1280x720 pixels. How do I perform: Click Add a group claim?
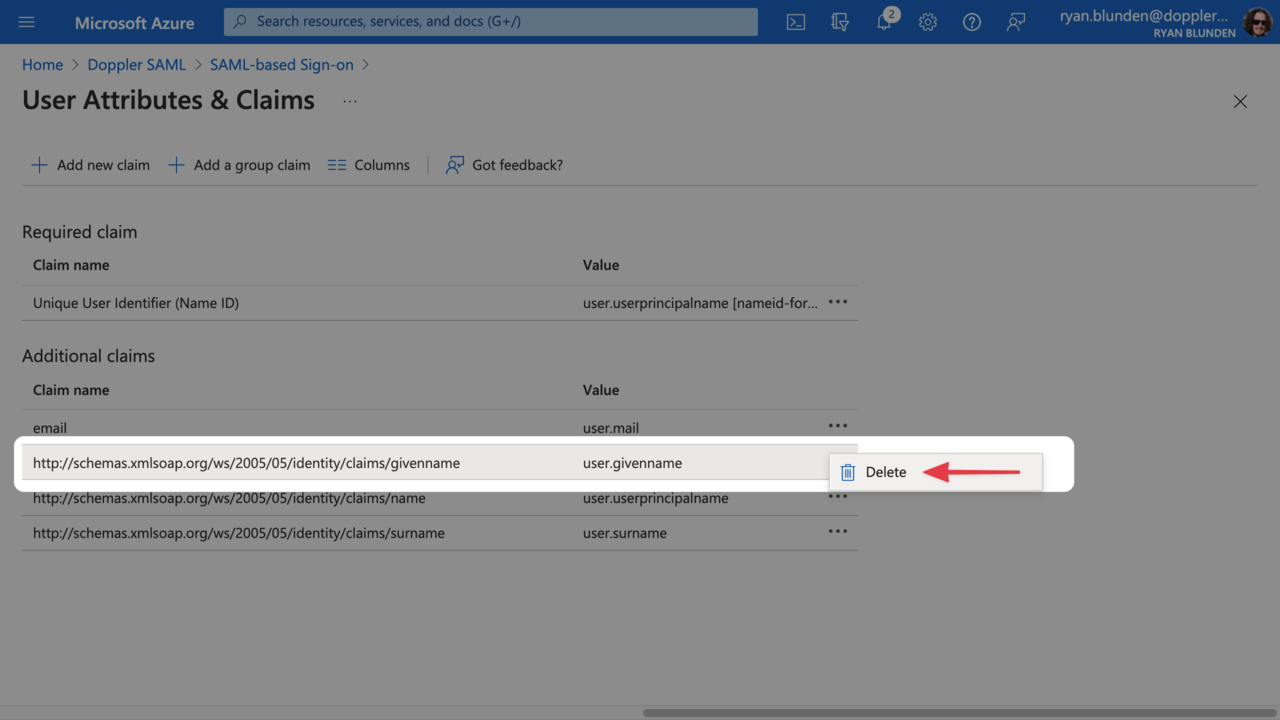(x=239, y=165)
